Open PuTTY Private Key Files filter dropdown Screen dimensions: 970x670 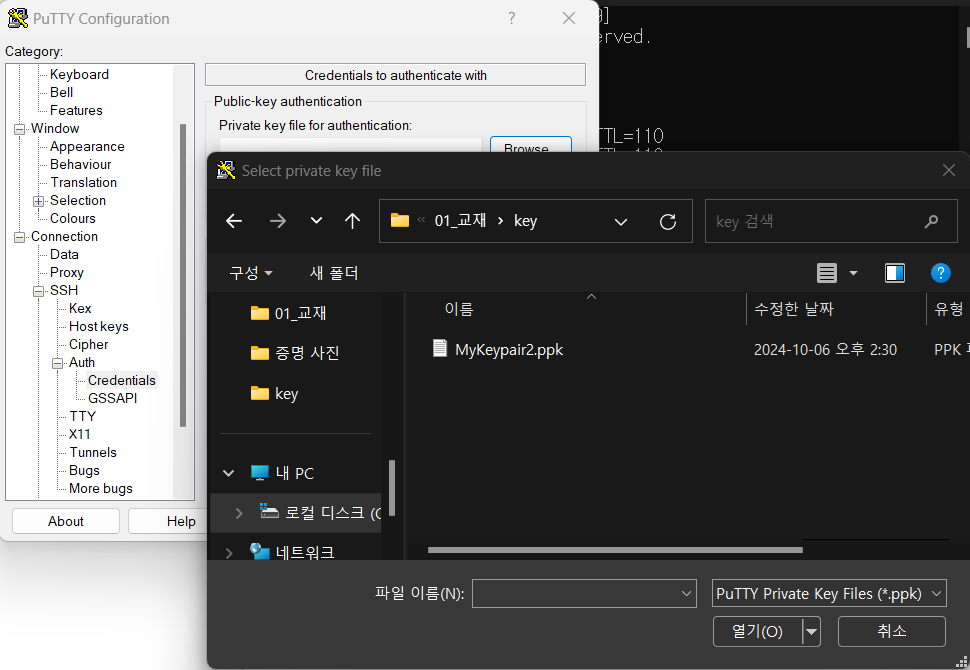point(829,593)
